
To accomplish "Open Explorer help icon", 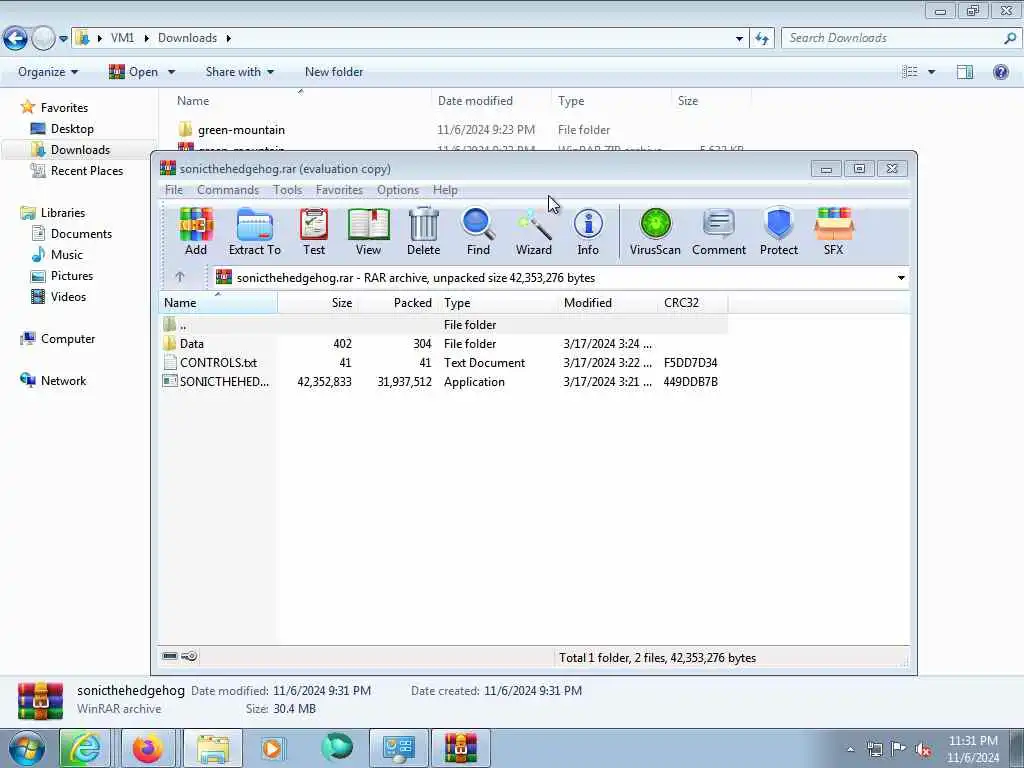I will pos(1000,72).
